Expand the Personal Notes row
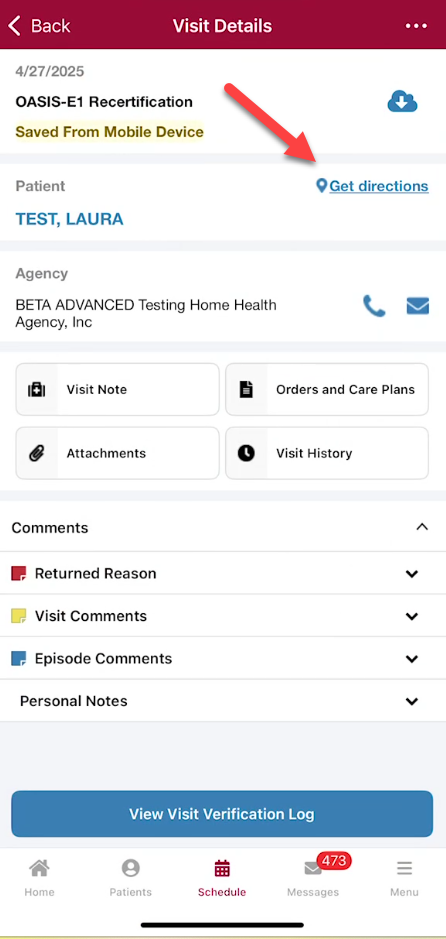This screenshot has width=446, height=939. (223, 701)
